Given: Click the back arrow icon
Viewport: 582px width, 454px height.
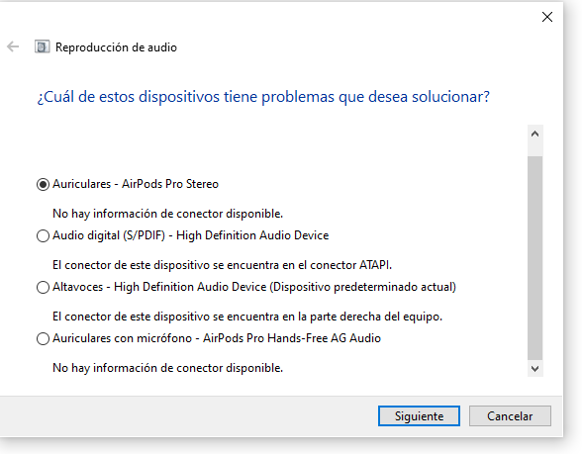Looking at the screenshot, I should pos(13,47).
